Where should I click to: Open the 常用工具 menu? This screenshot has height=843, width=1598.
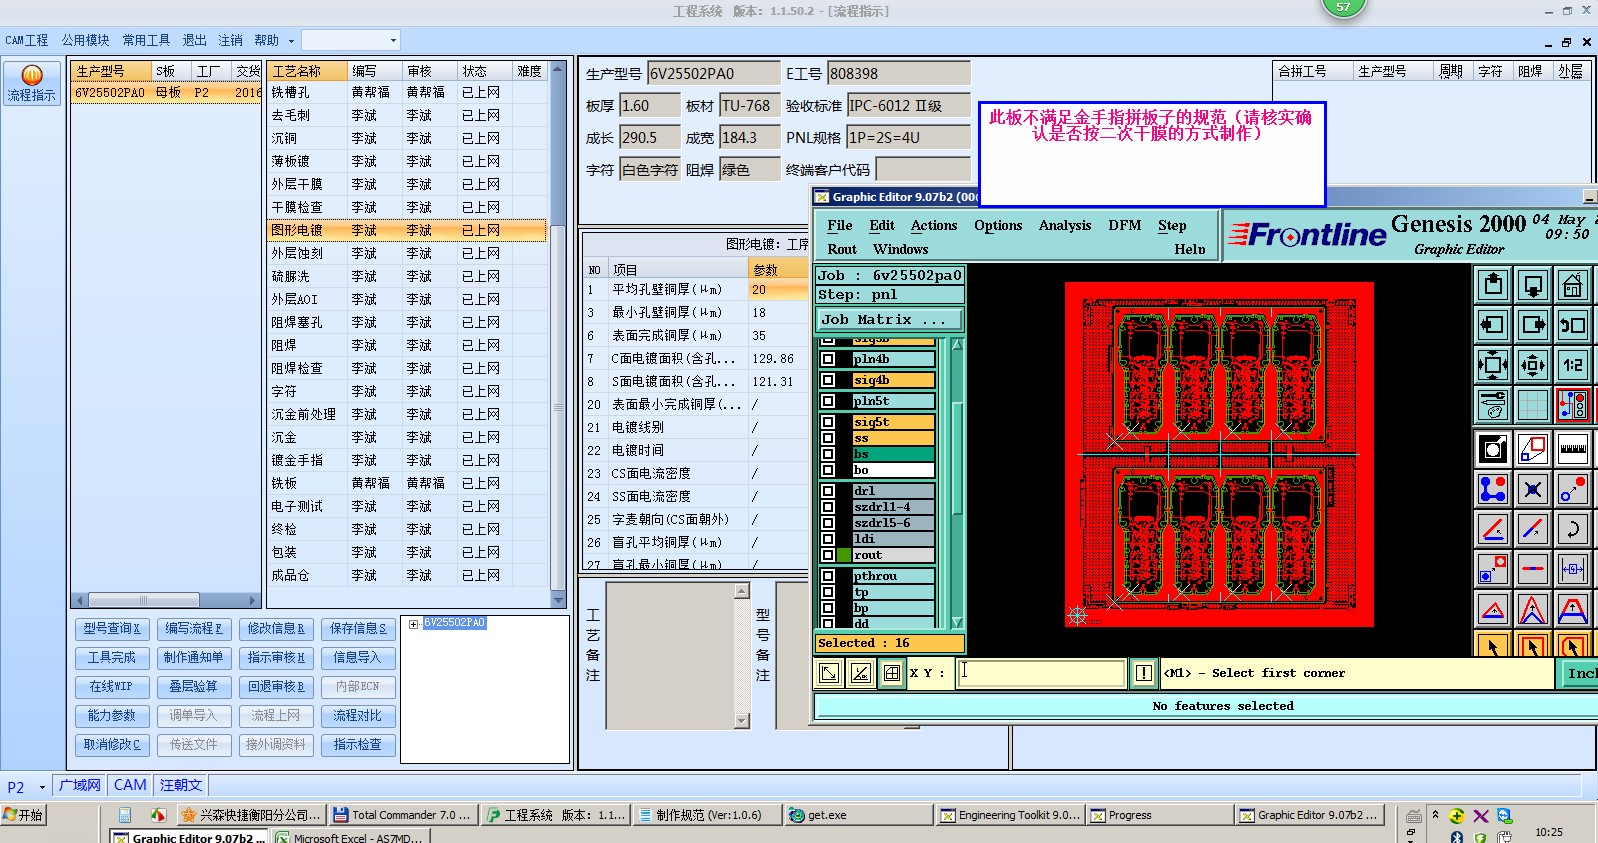[x=146, y=40]
